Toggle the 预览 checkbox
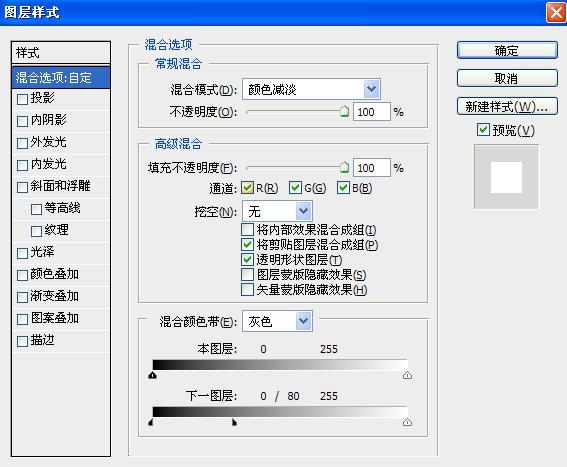The width and height of the screenshot is (567, 467). 483,130
